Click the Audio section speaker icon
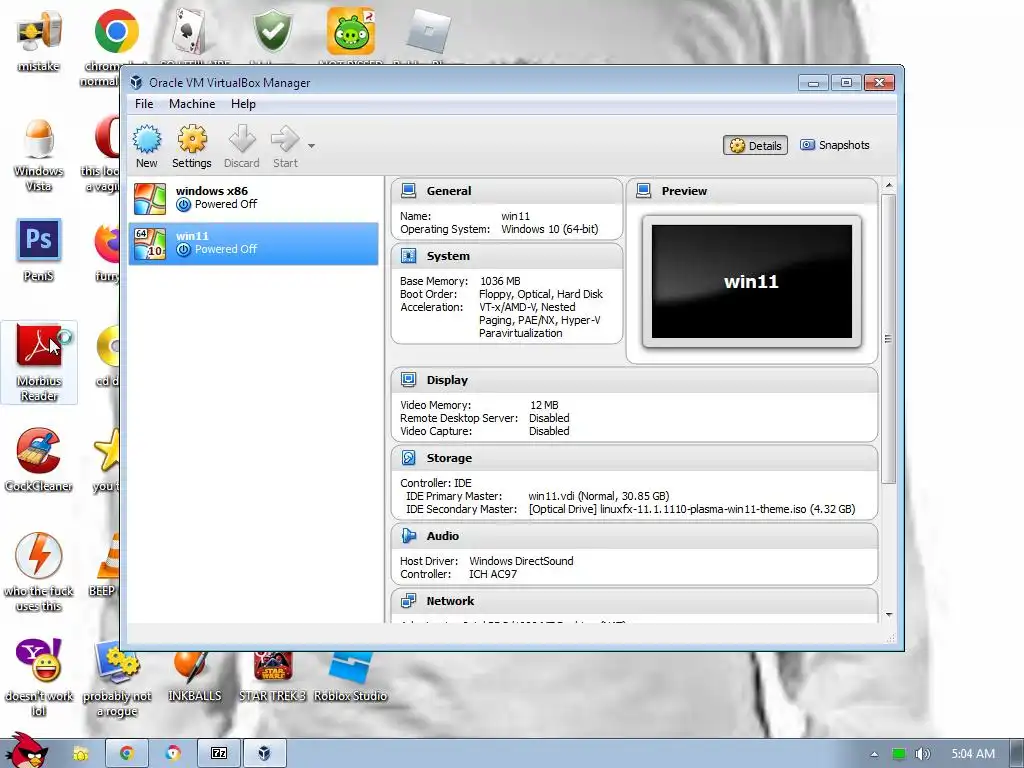1024x768 pixels. pyautogui.click(x=409, y=536)
